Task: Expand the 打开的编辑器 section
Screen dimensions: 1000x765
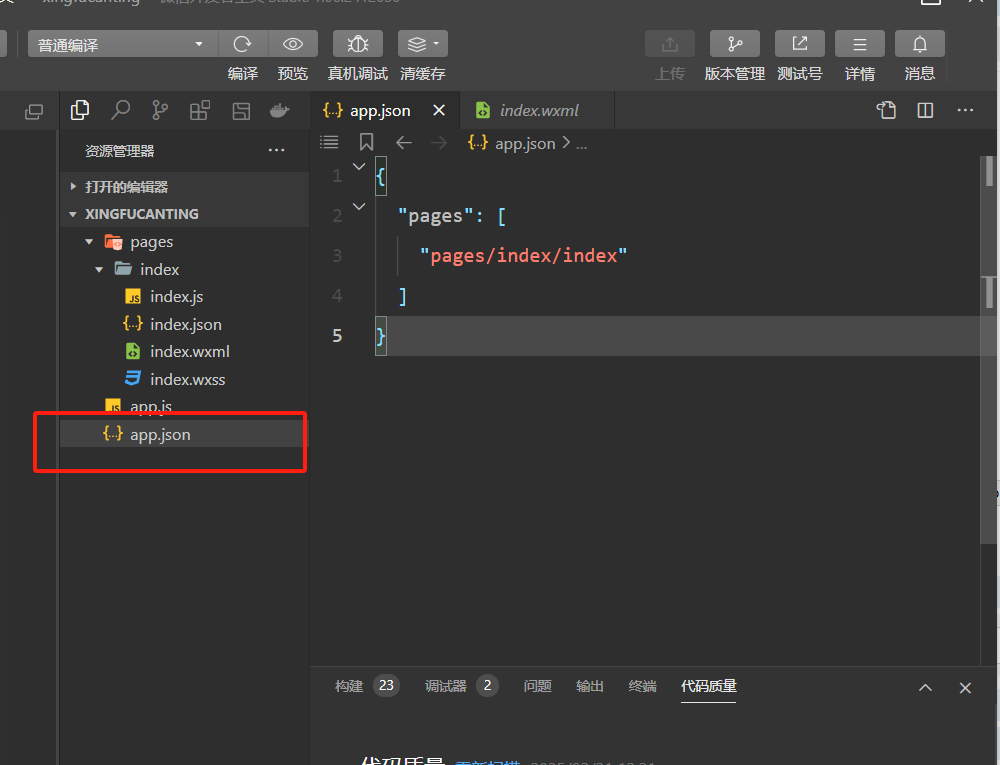Action: point(184,187)
